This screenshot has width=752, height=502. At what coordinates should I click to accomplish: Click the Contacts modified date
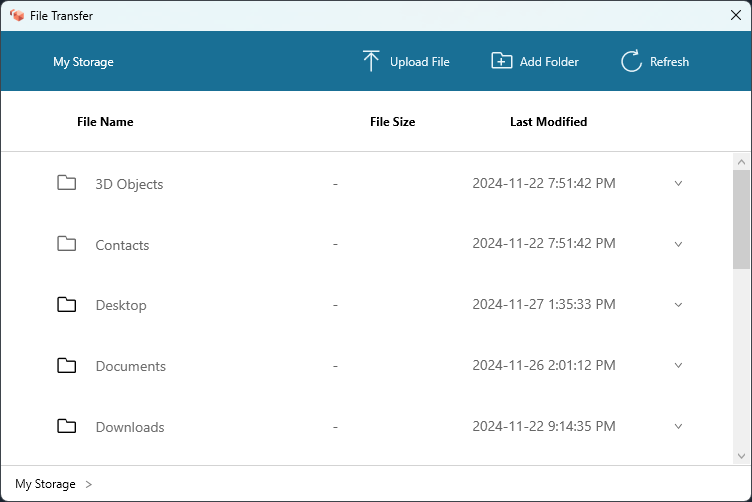pyautogui.click(x=544, y=243)
